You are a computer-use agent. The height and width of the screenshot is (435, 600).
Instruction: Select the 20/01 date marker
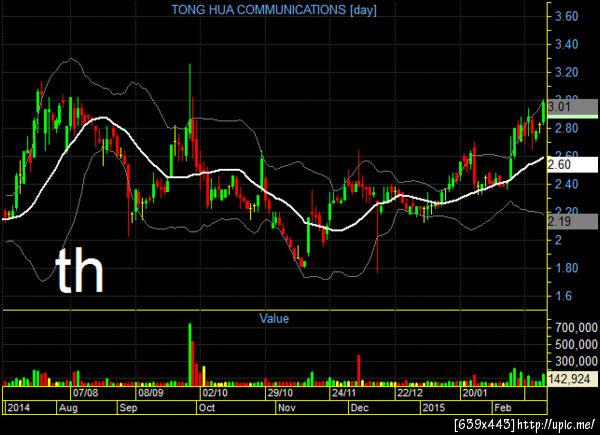pyautogui.click(x=475, y=393)
